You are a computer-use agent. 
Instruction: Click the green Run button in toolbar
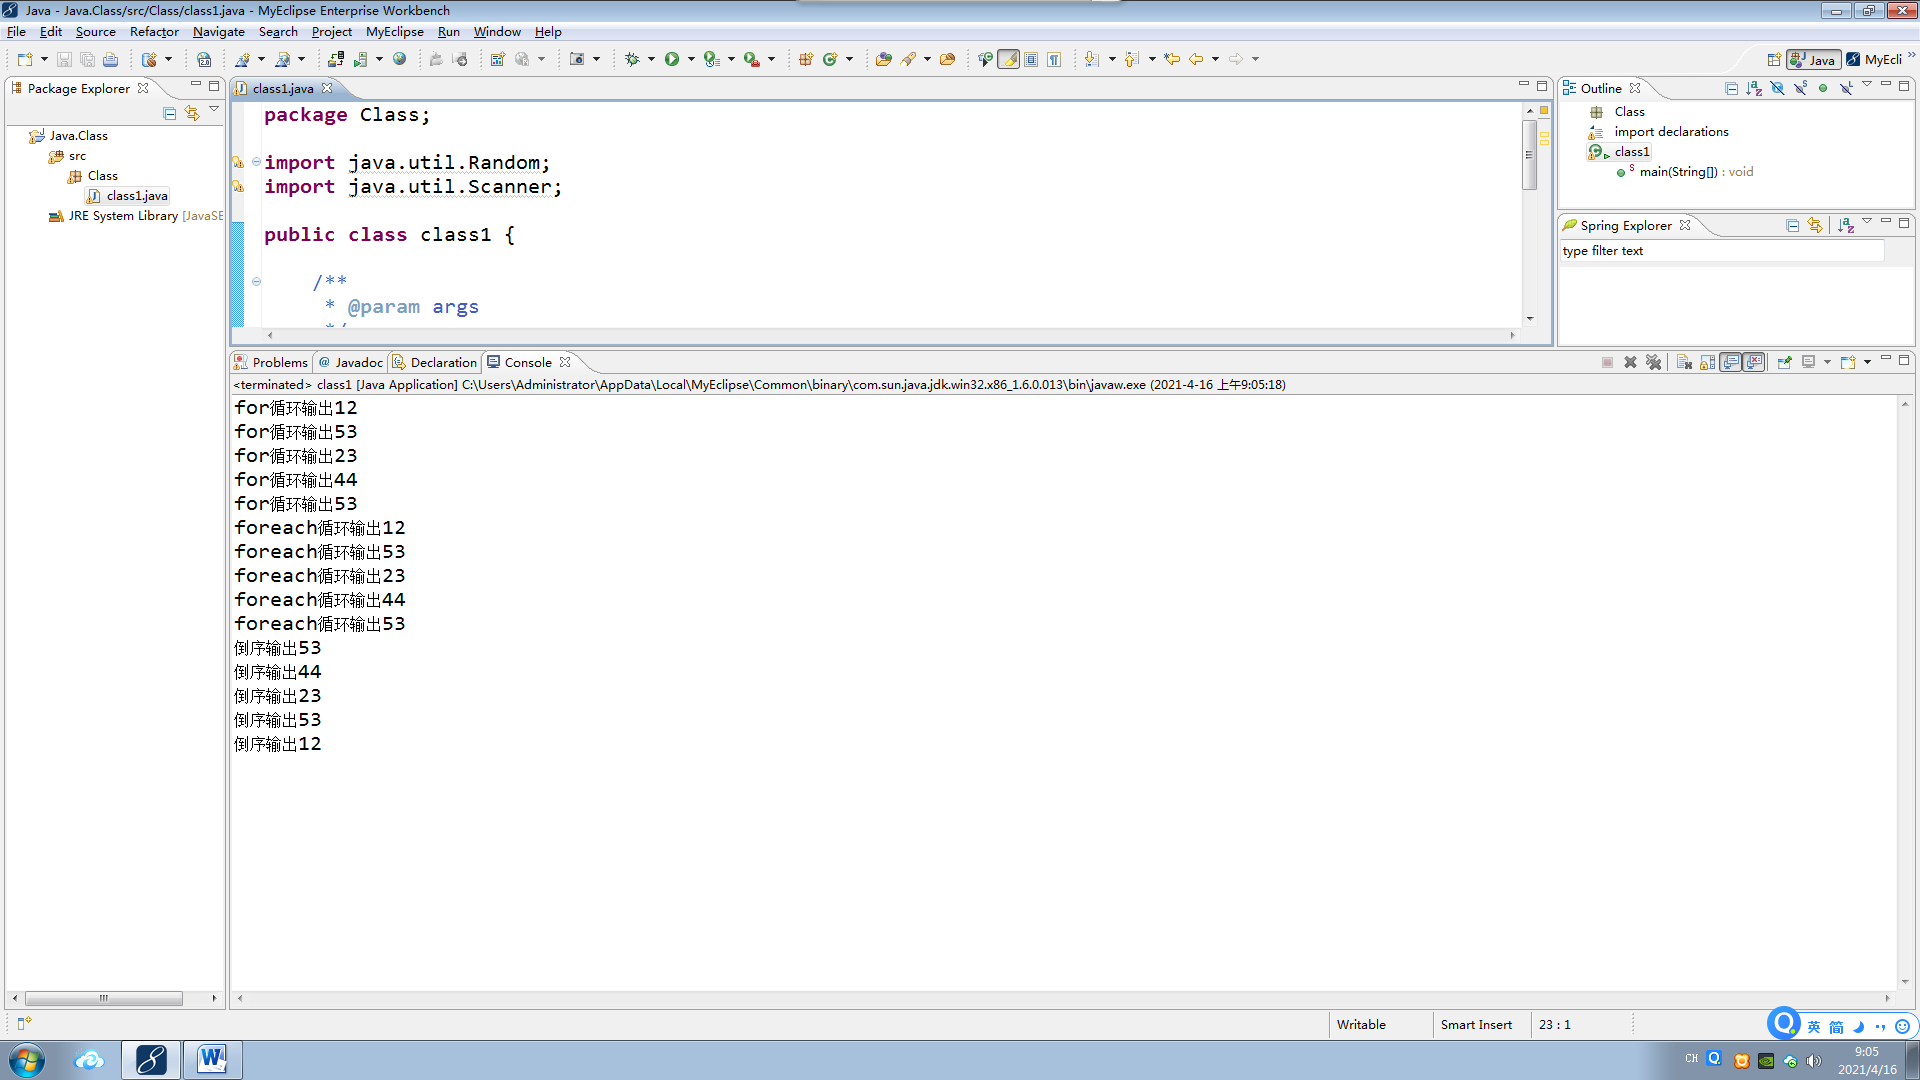(x=672, y=59)
